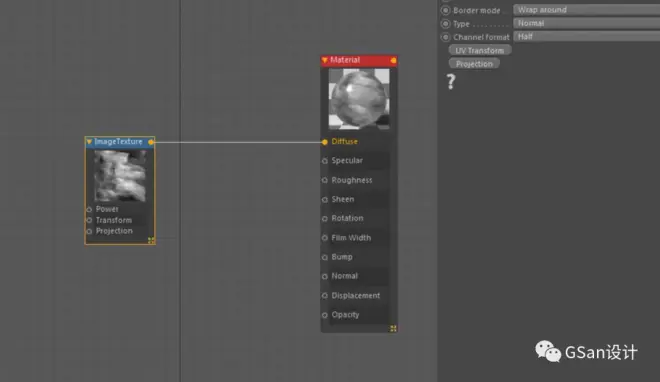Image resolution: width=660 pixels, height=382 pixels.
Task: Click the Projection input pin on ImageTexture
Action: click(89, 231)
